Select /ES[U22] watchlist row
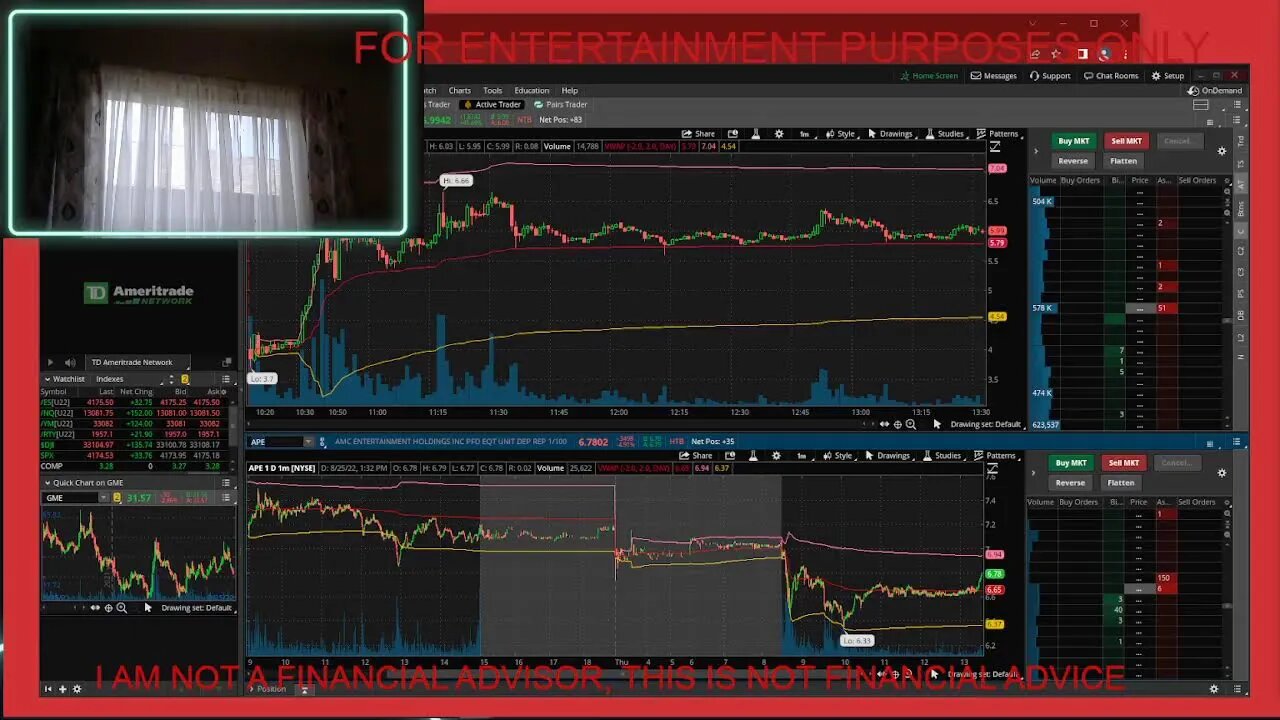Screen dimensions: 1280x720 coord(134,402)
